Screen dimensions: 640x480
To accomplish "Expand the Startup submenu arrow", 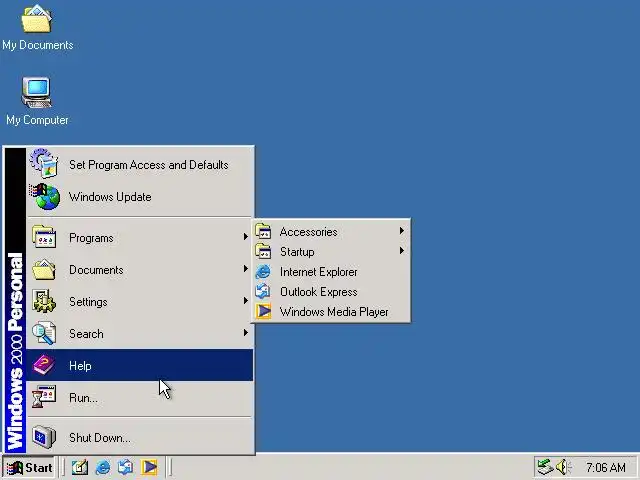I will [402, 251].
